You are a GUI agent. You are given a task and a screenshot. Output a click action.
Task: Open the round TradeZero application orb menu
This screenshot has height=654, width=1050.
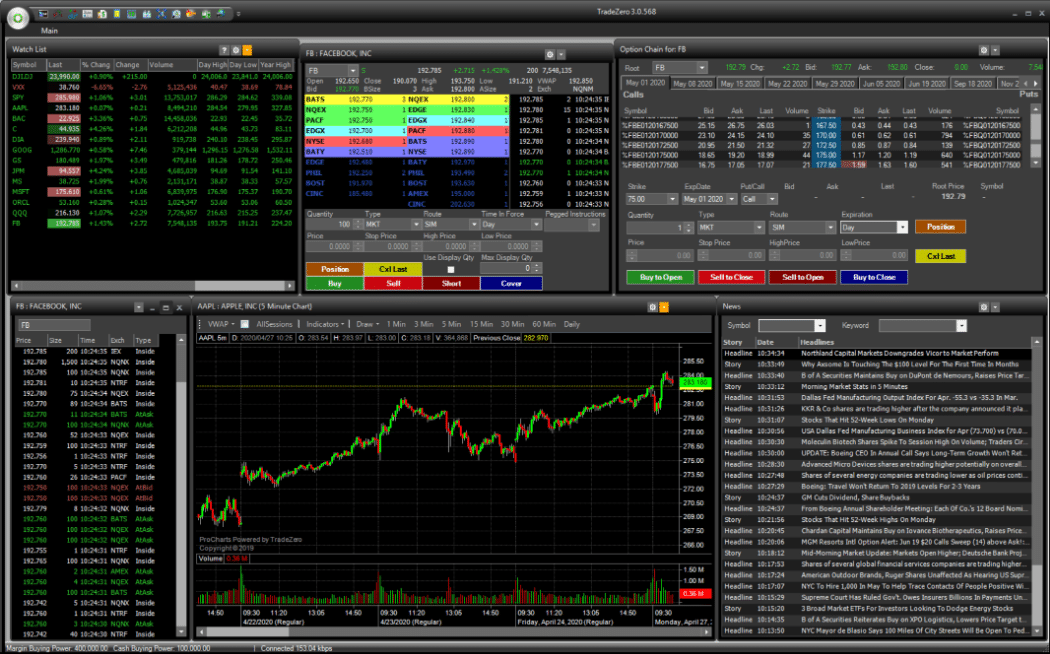[x=18, y=18]
